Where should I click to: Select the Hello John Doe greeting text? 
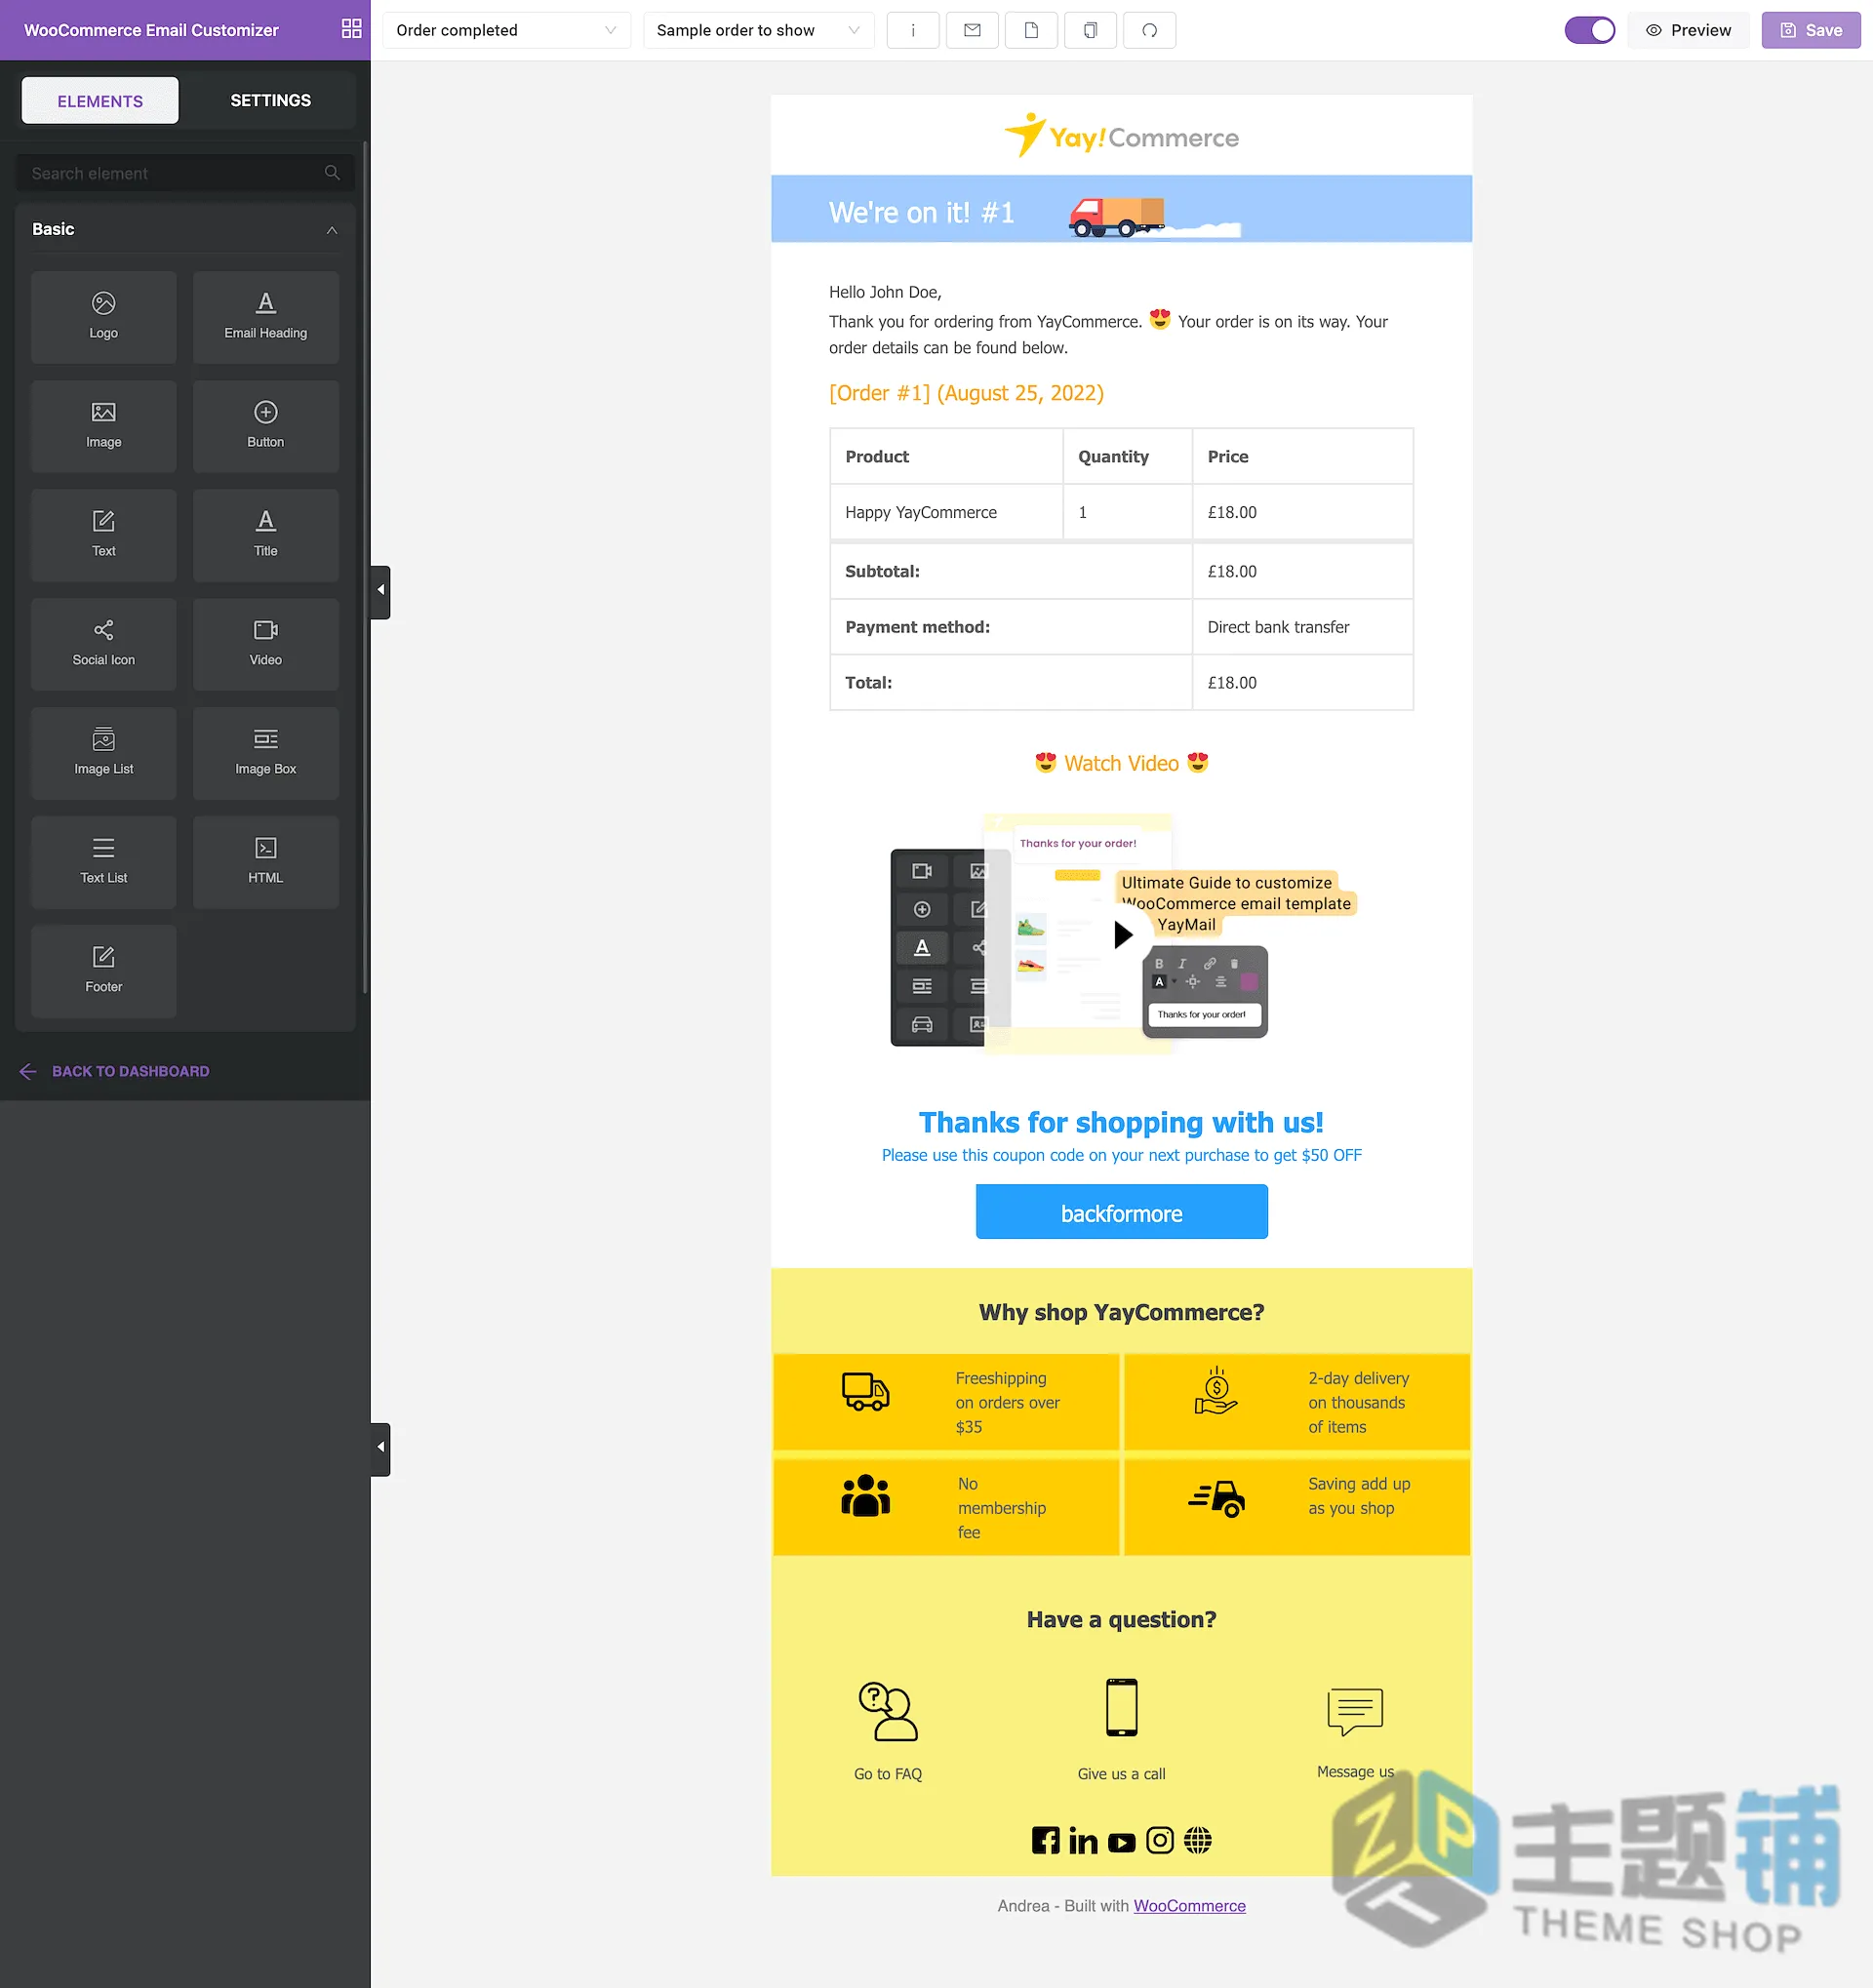(x=885, y=292)
